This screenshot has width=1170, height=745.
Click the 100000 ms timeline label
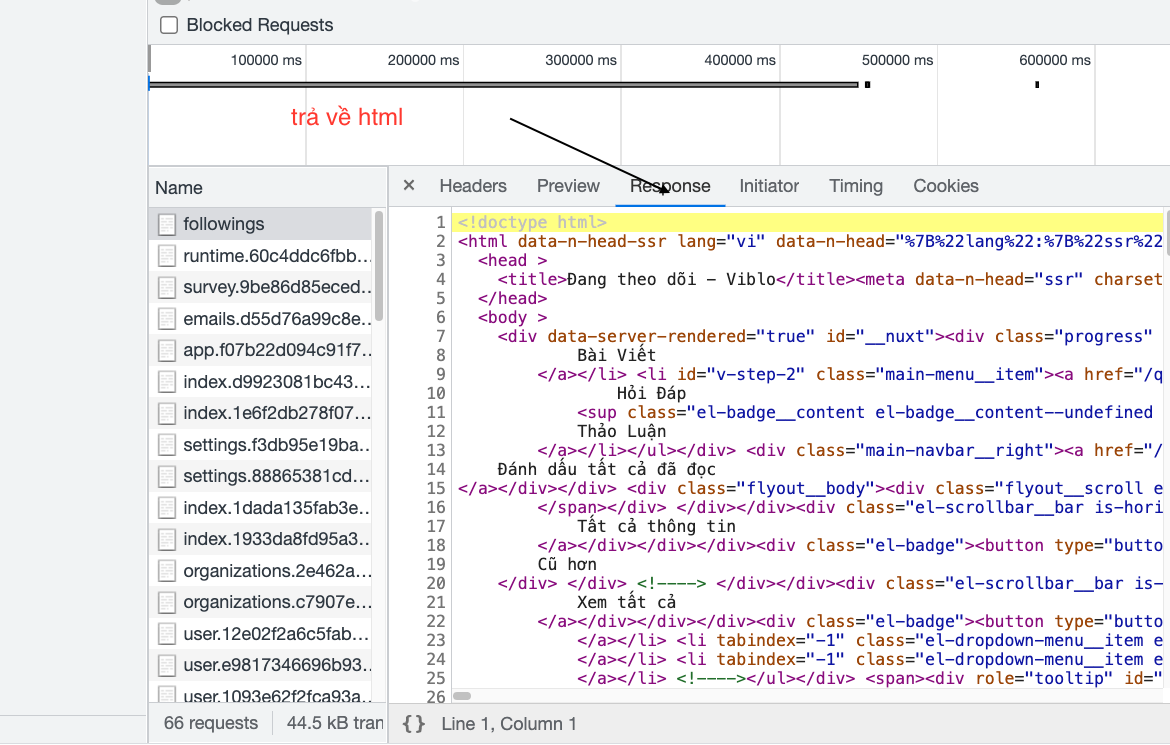click(x=266, y=60)
